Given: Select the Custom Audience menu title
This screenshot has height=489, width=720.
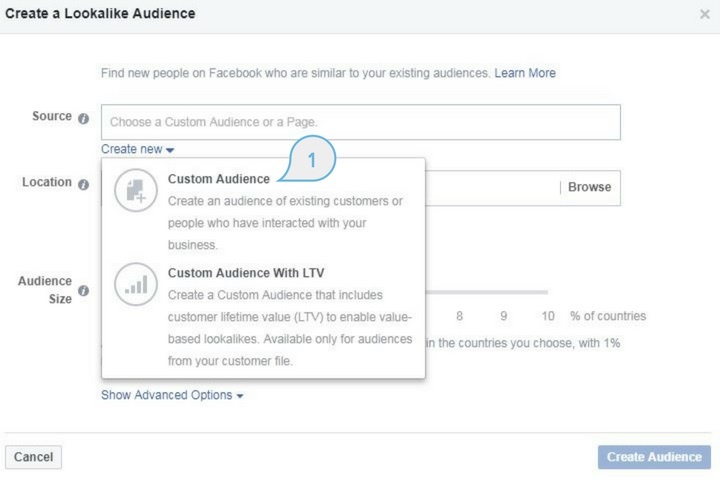Looking at the screenshot, I should click(218, 179).
